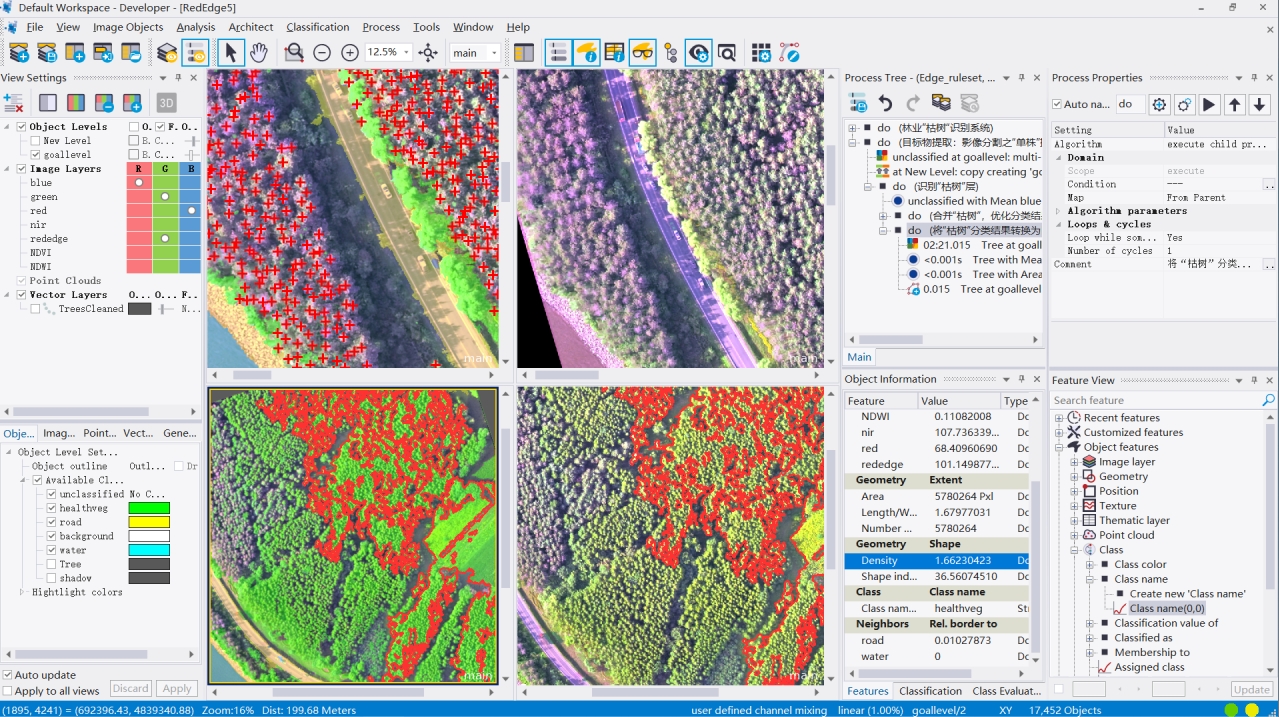The height and width of the screenshot is (717, 1279).
Task: Select the hand pan tool
Action: [259, 53]
